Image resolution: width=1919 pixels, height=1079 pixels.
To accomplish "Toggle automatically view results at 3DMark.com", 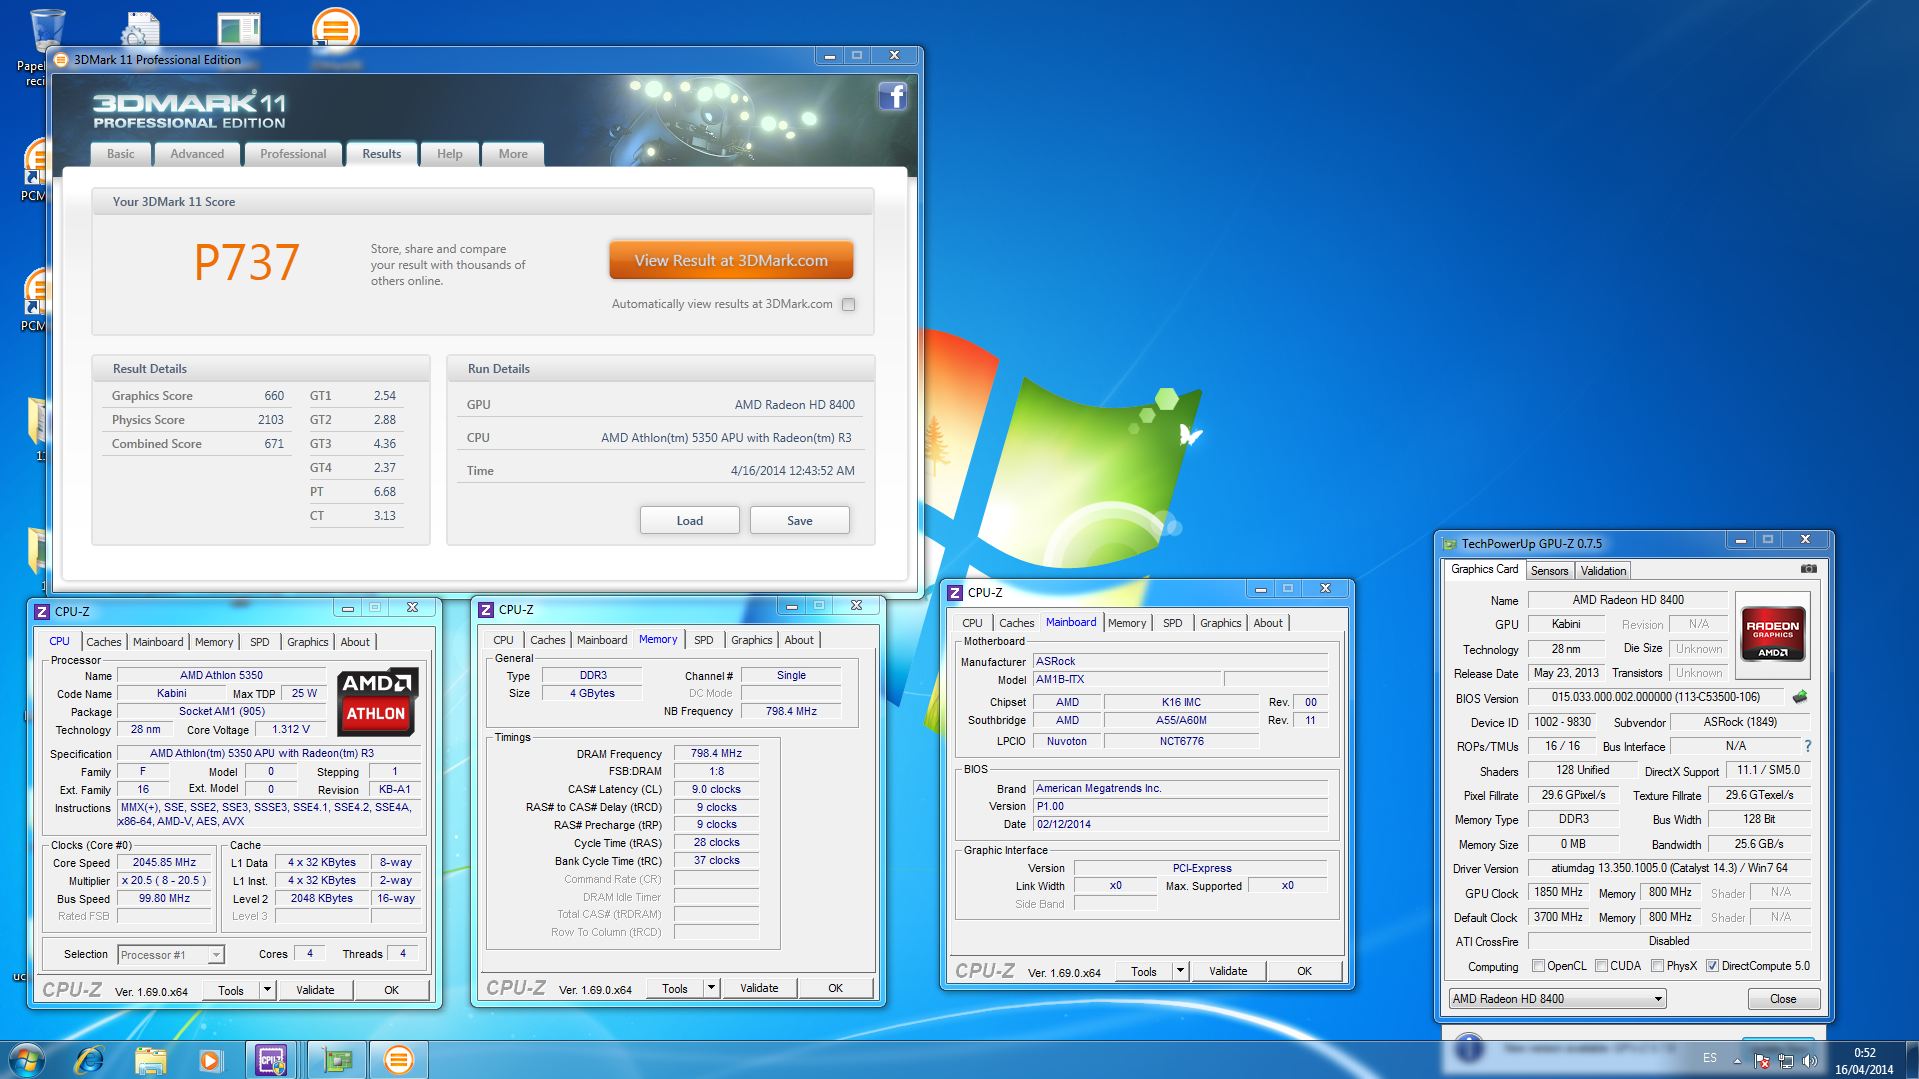I will tap(848, 304).
